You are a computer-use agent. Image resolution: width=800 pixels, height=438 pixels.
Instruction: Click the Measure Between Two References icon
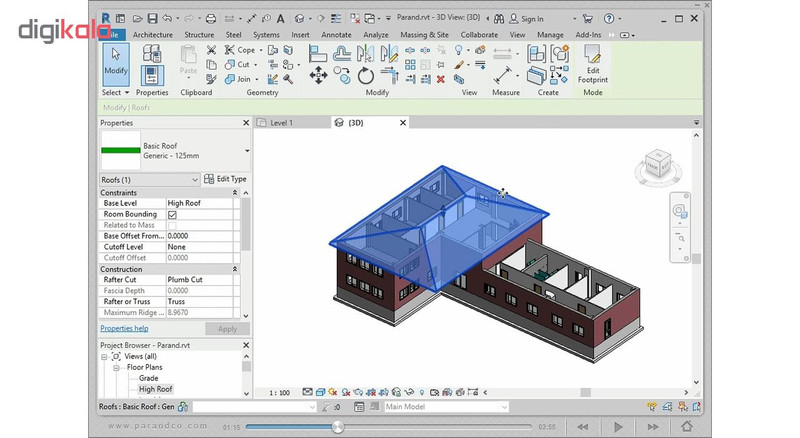click(503, 76)
